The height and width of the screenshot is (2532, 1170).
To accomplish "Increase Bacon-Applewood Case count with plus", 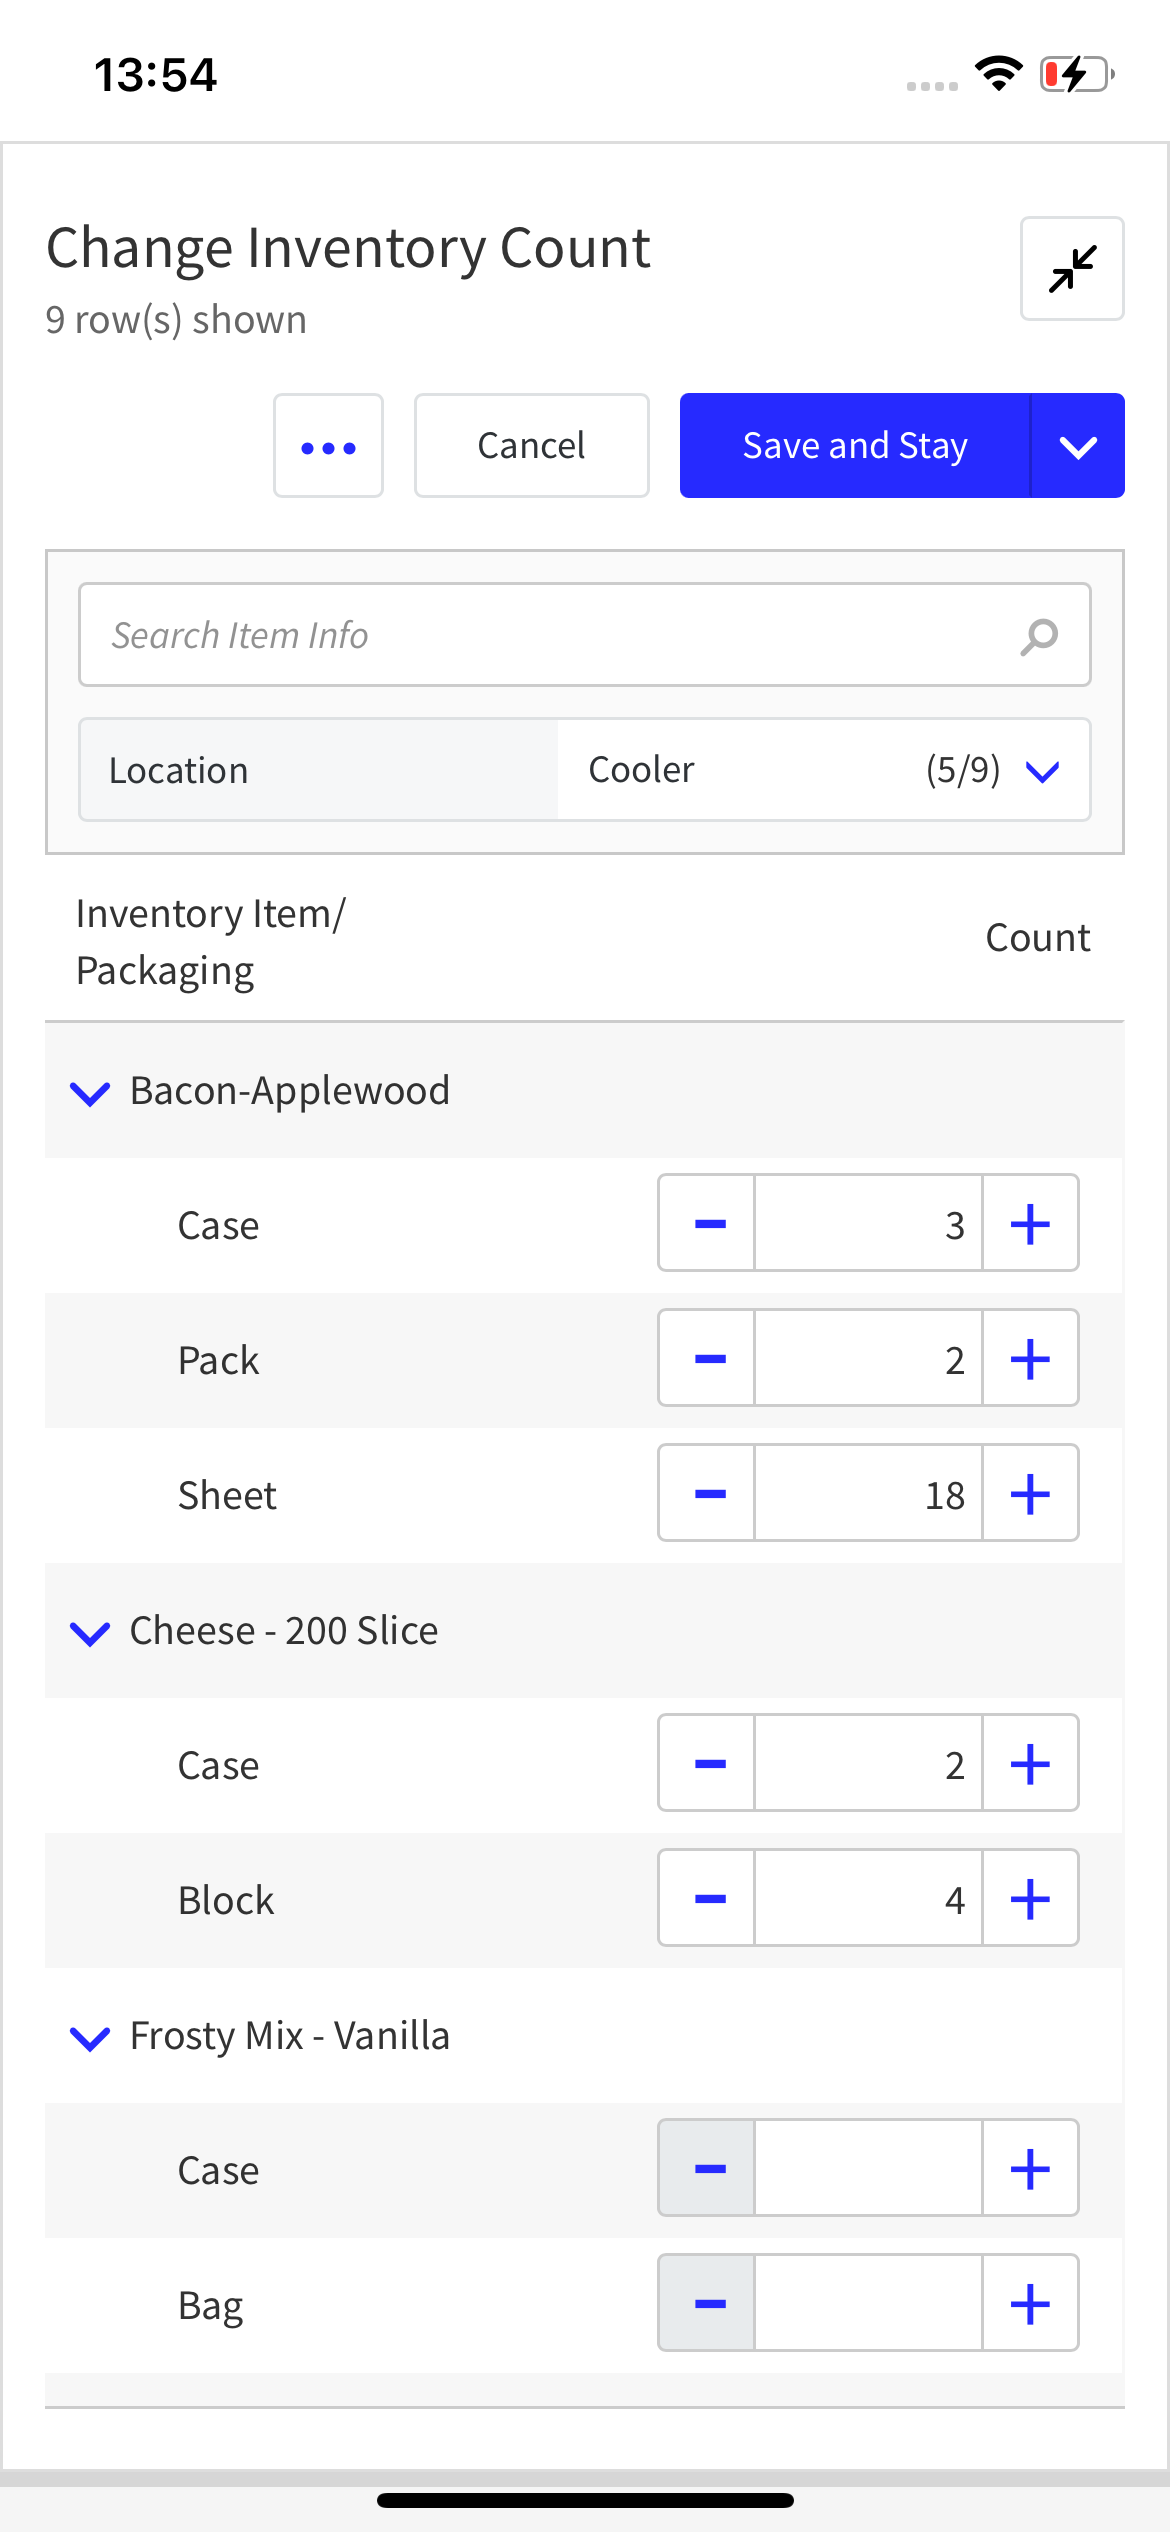I will coord(1031,1224).
